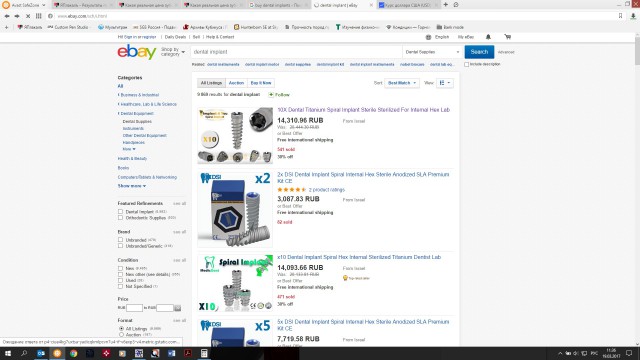The height and width of the screenshot is (360, 640).
Task: Expand Show more categories
Action: [132, 186]
